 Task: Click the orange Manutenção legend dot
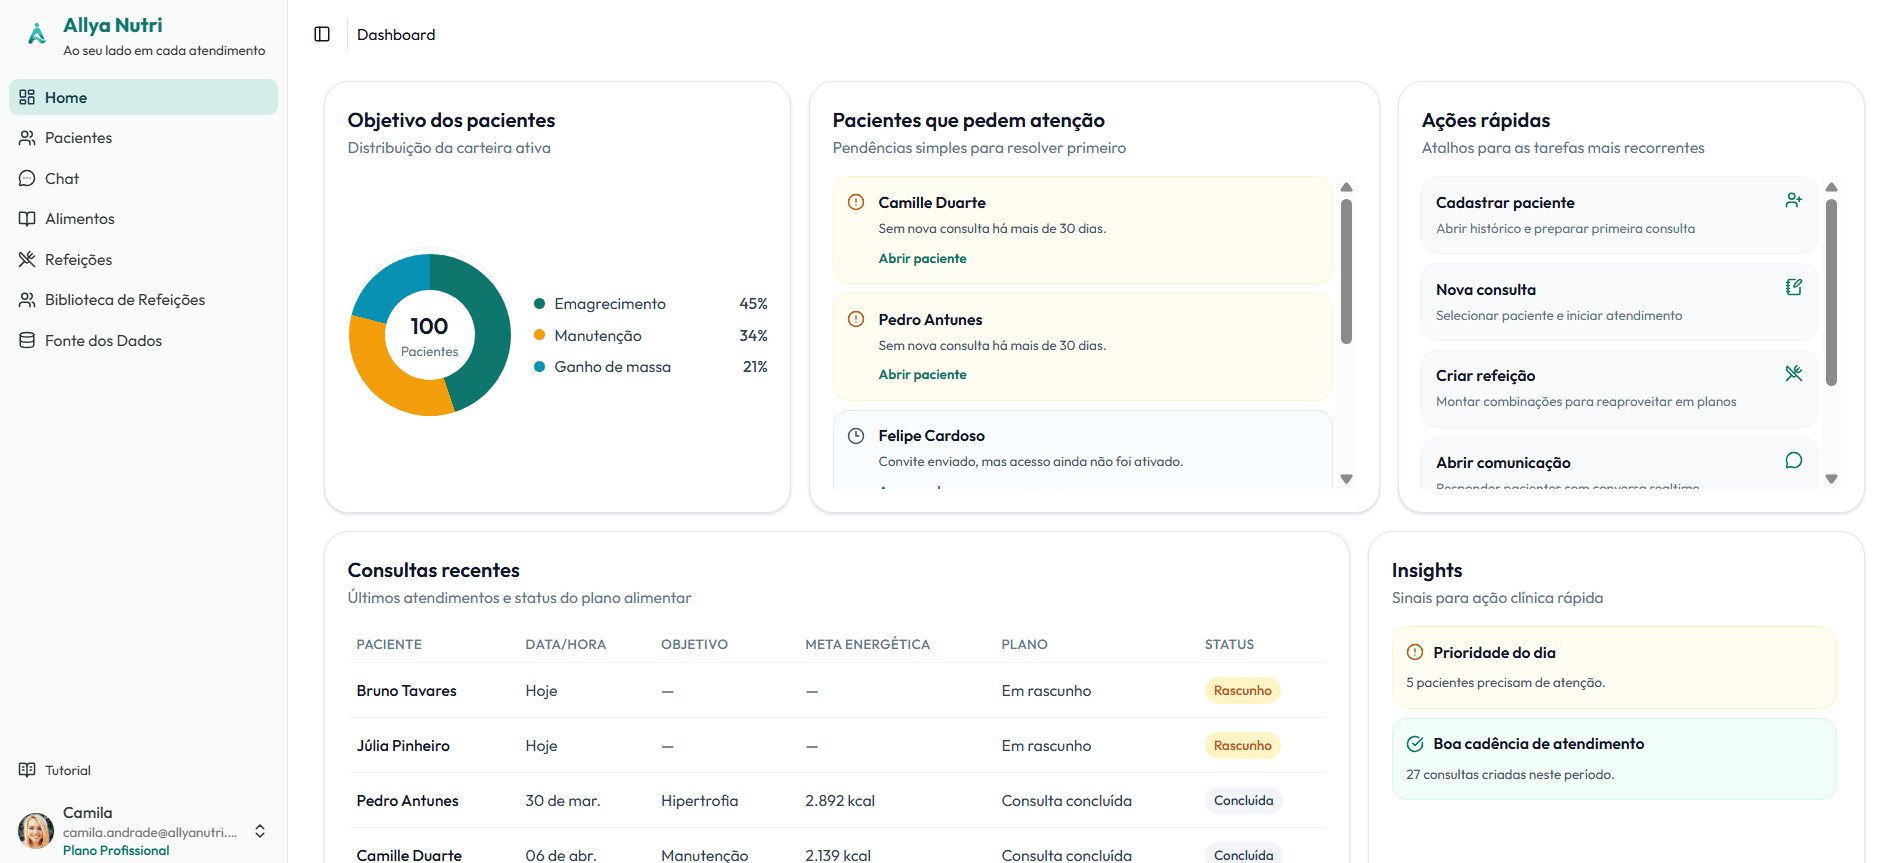539,335
